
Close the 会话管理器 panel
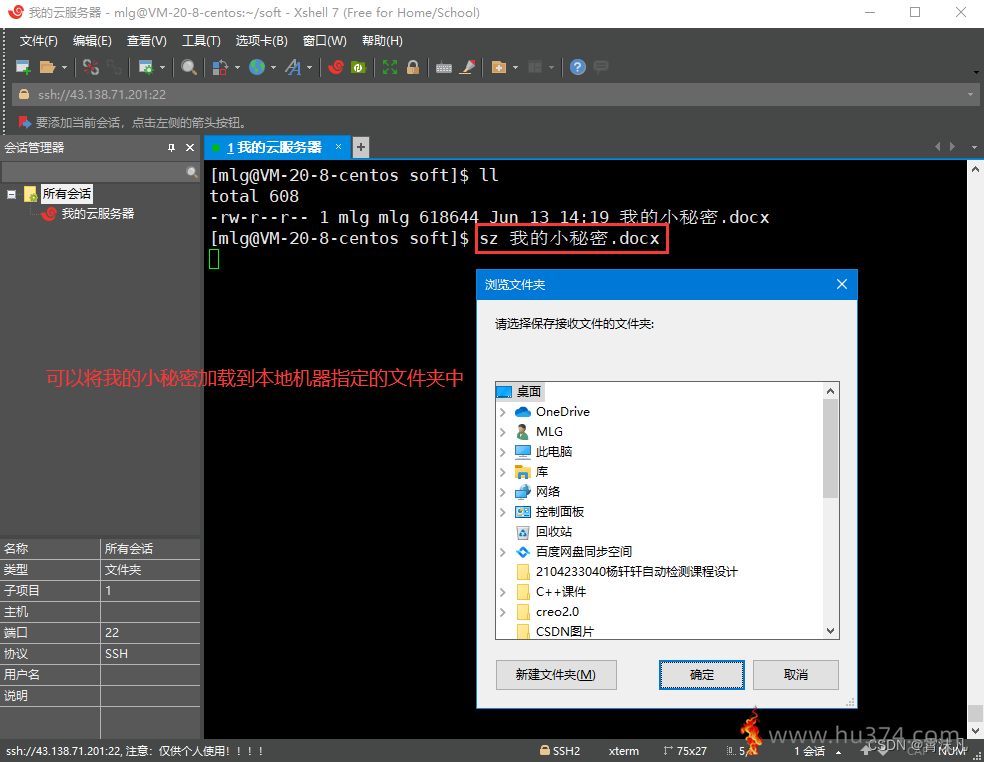tap(190, 148)
